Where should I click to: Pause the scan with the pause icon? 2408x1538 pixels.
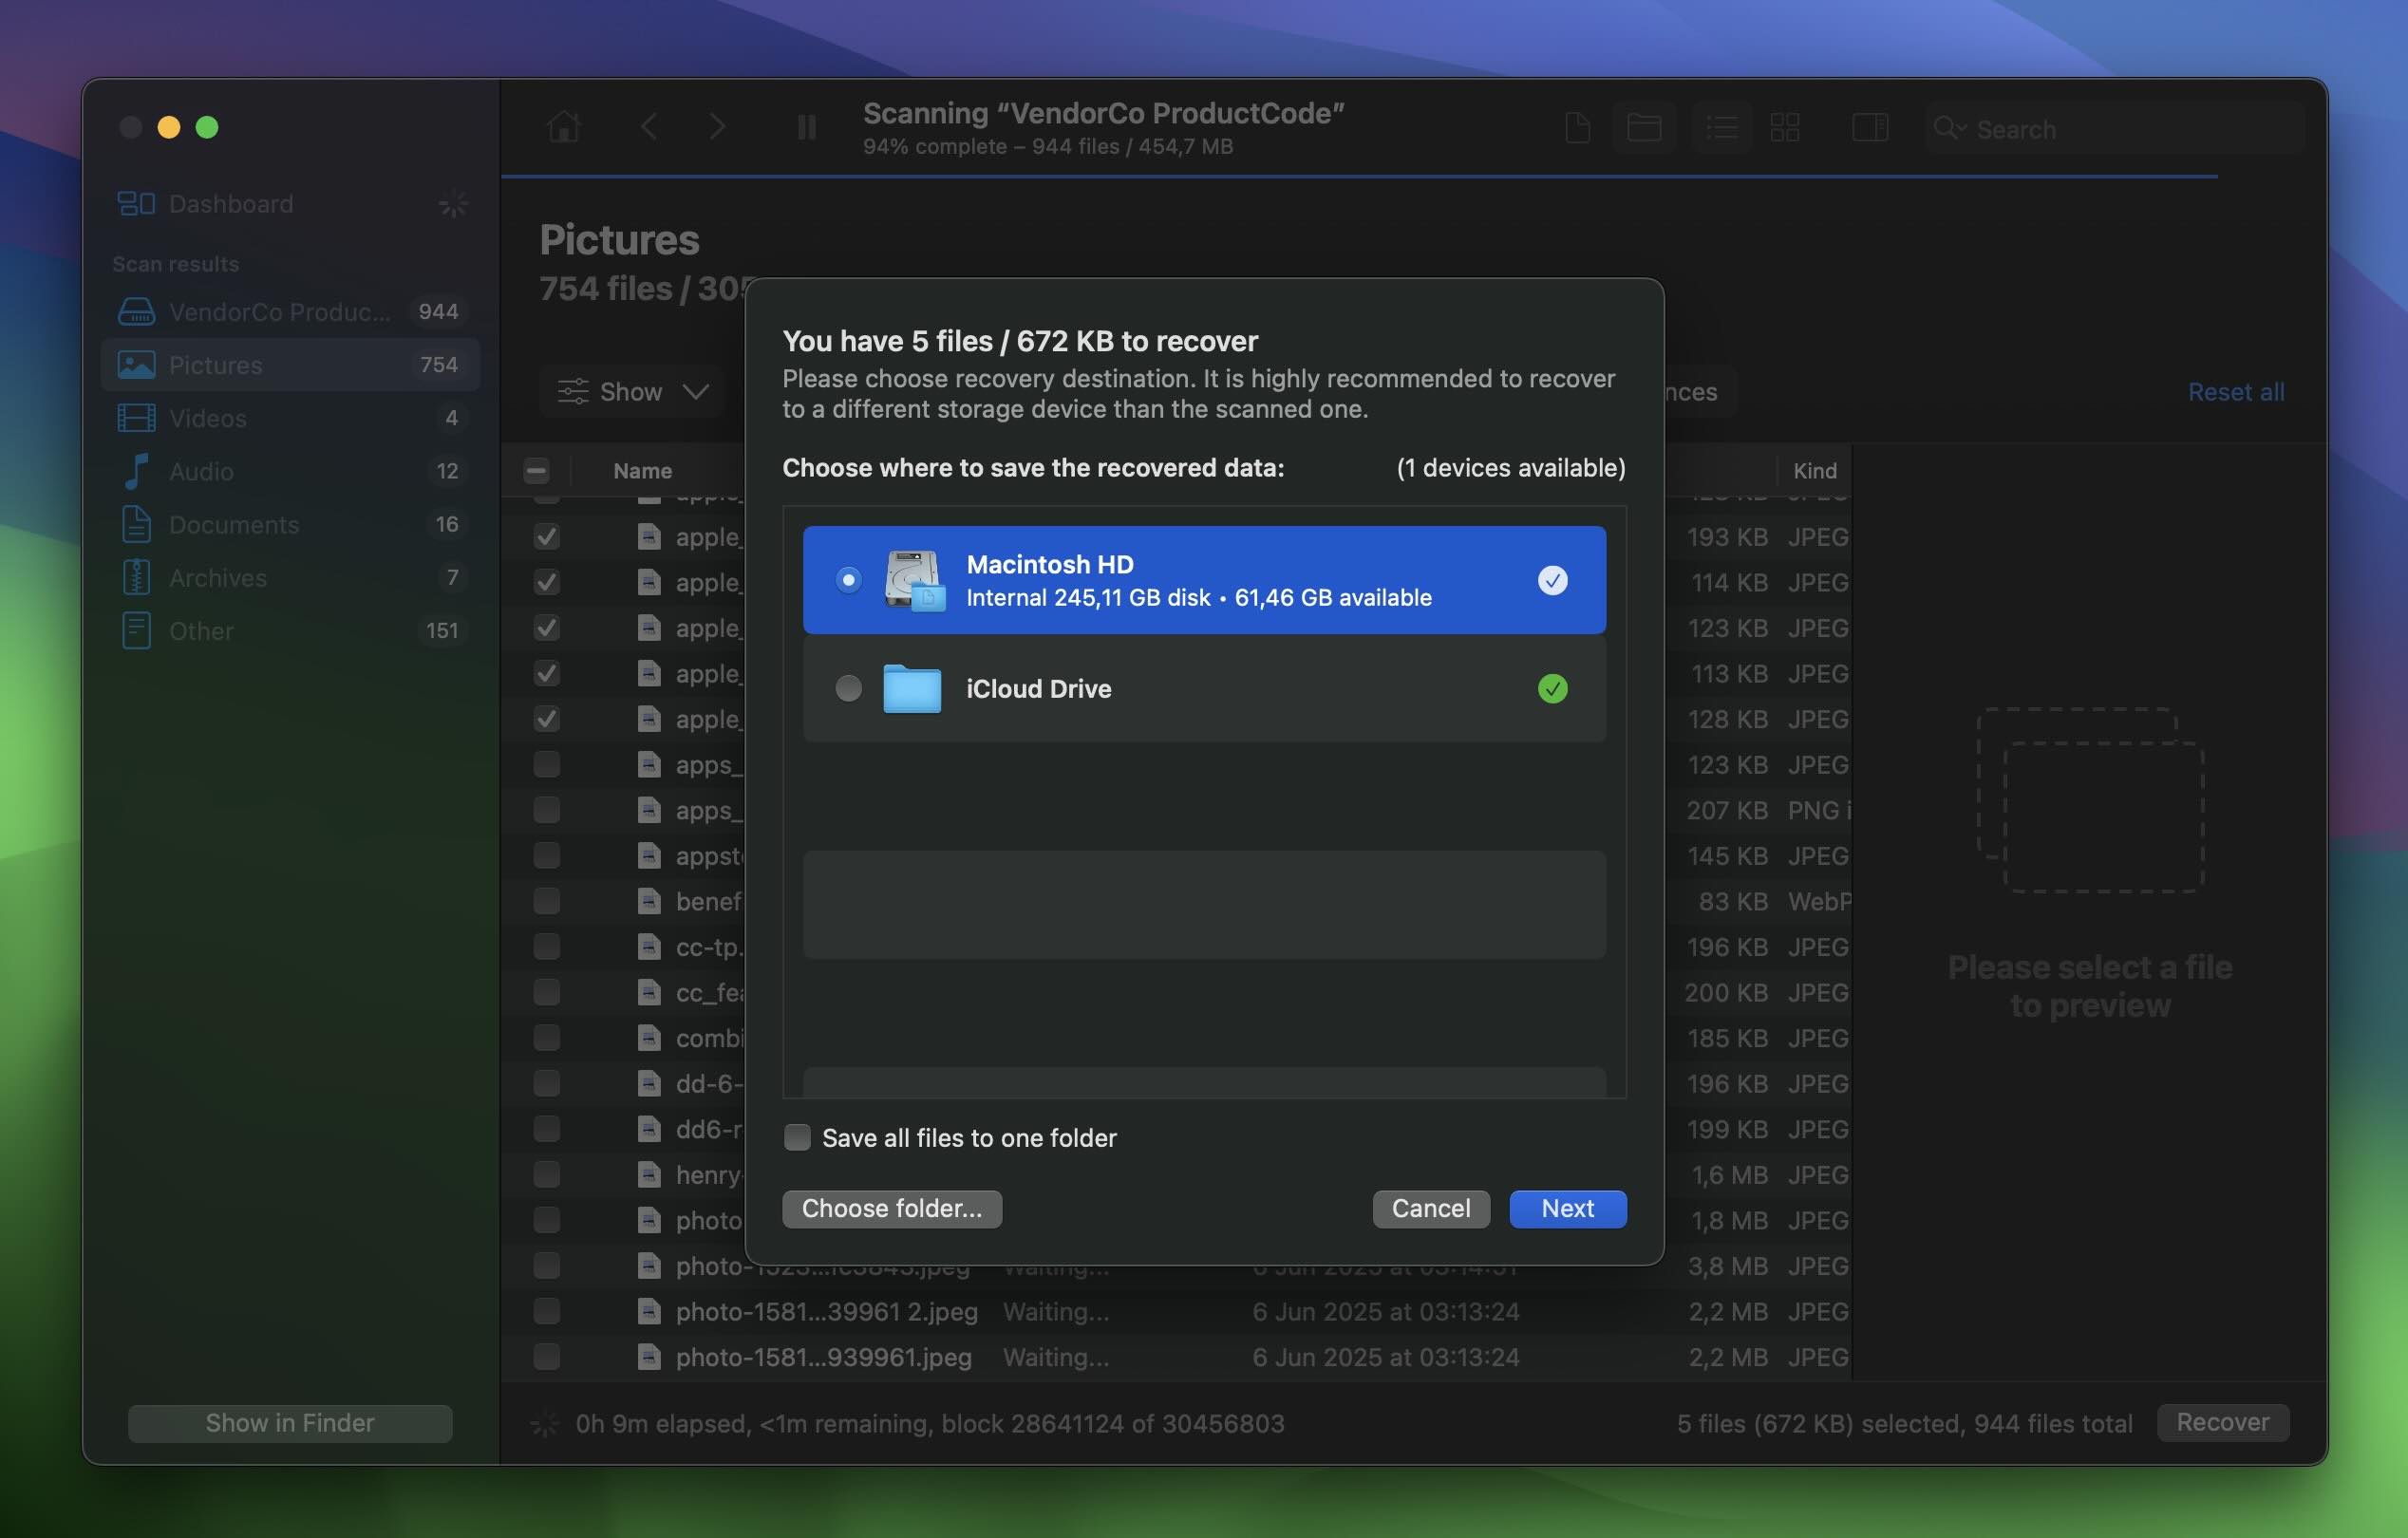(806, 127)
